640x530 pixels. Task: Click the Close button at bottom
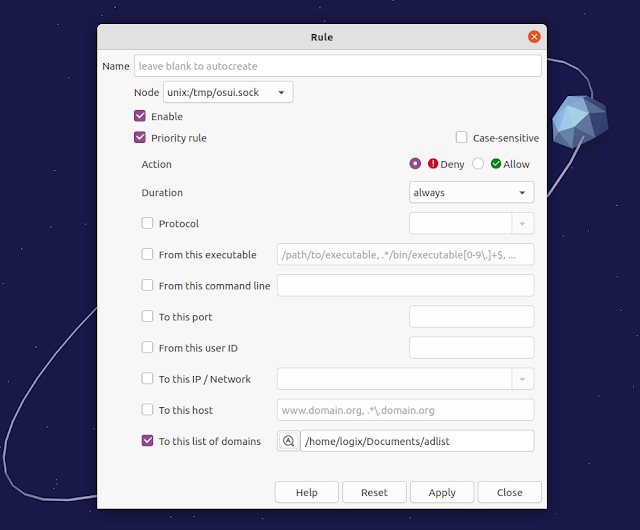click(x=509, y=492)
